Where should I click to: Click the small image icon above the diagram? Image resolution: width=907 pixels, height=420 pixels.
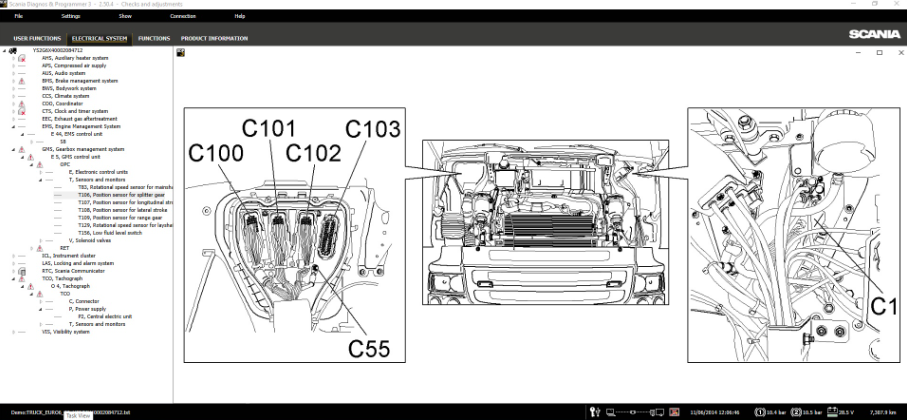180,53
